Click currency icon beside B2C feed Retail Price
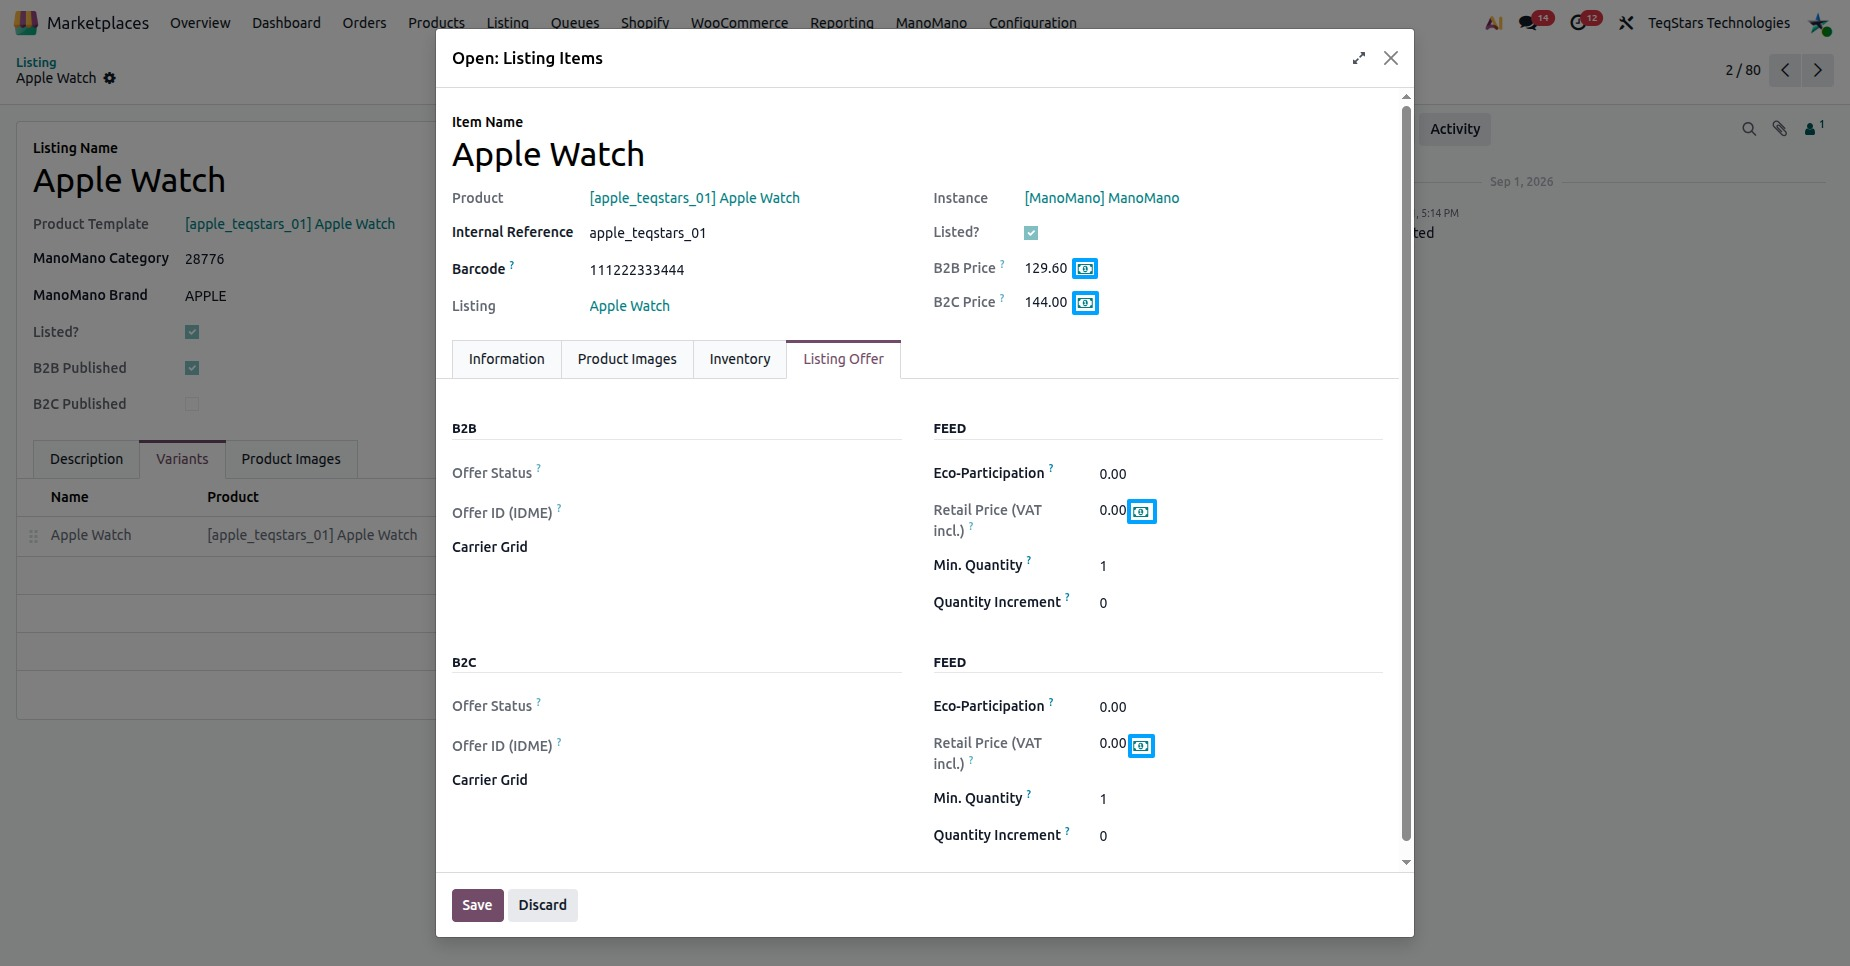This screenshot has height=966, width=1850. click(1141, 746)
